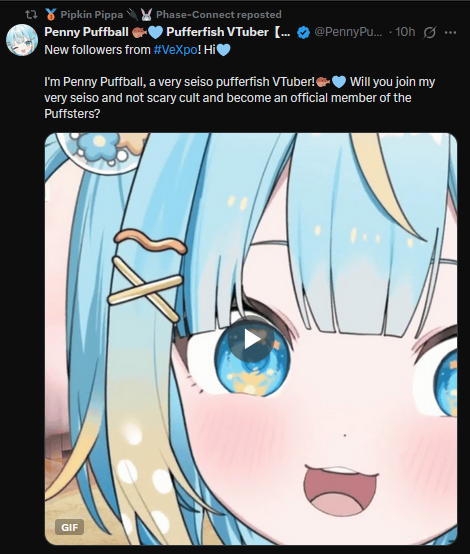Click the Grok slashed-circle icon beside timestamp
The height and width of the screenshot is (554, 470).
429,33
